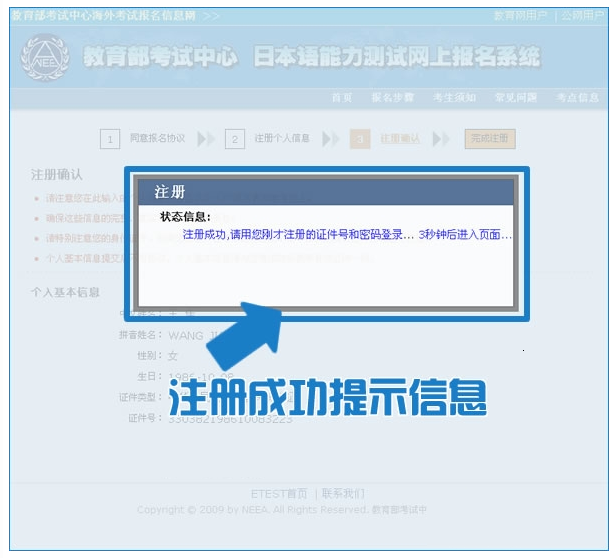Click the 注册确认 step label
The image size is (616, 558).
400,138
